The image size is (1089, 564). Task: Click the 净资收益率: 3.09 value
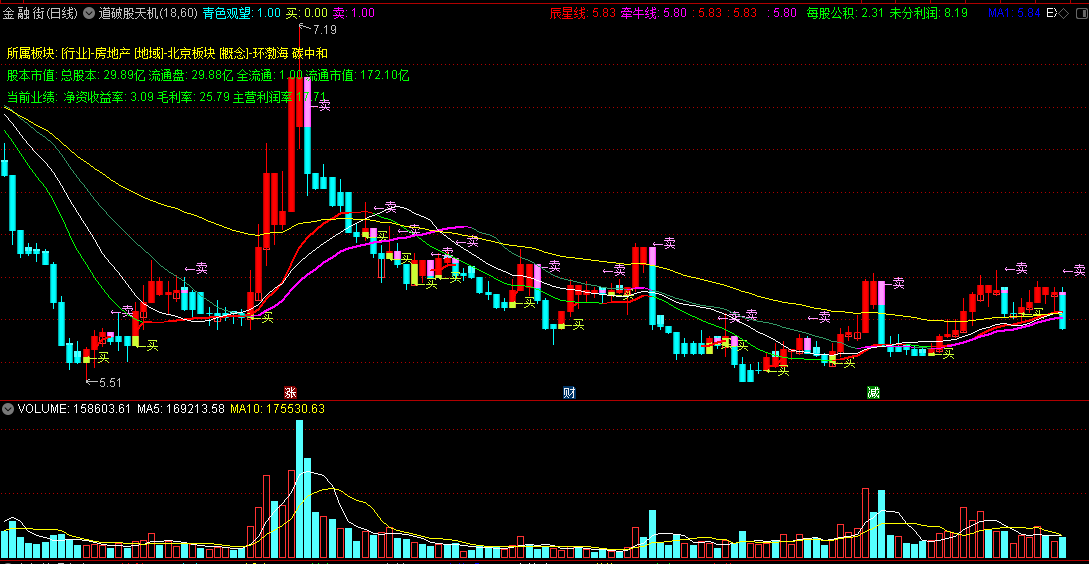click(108, 97)
